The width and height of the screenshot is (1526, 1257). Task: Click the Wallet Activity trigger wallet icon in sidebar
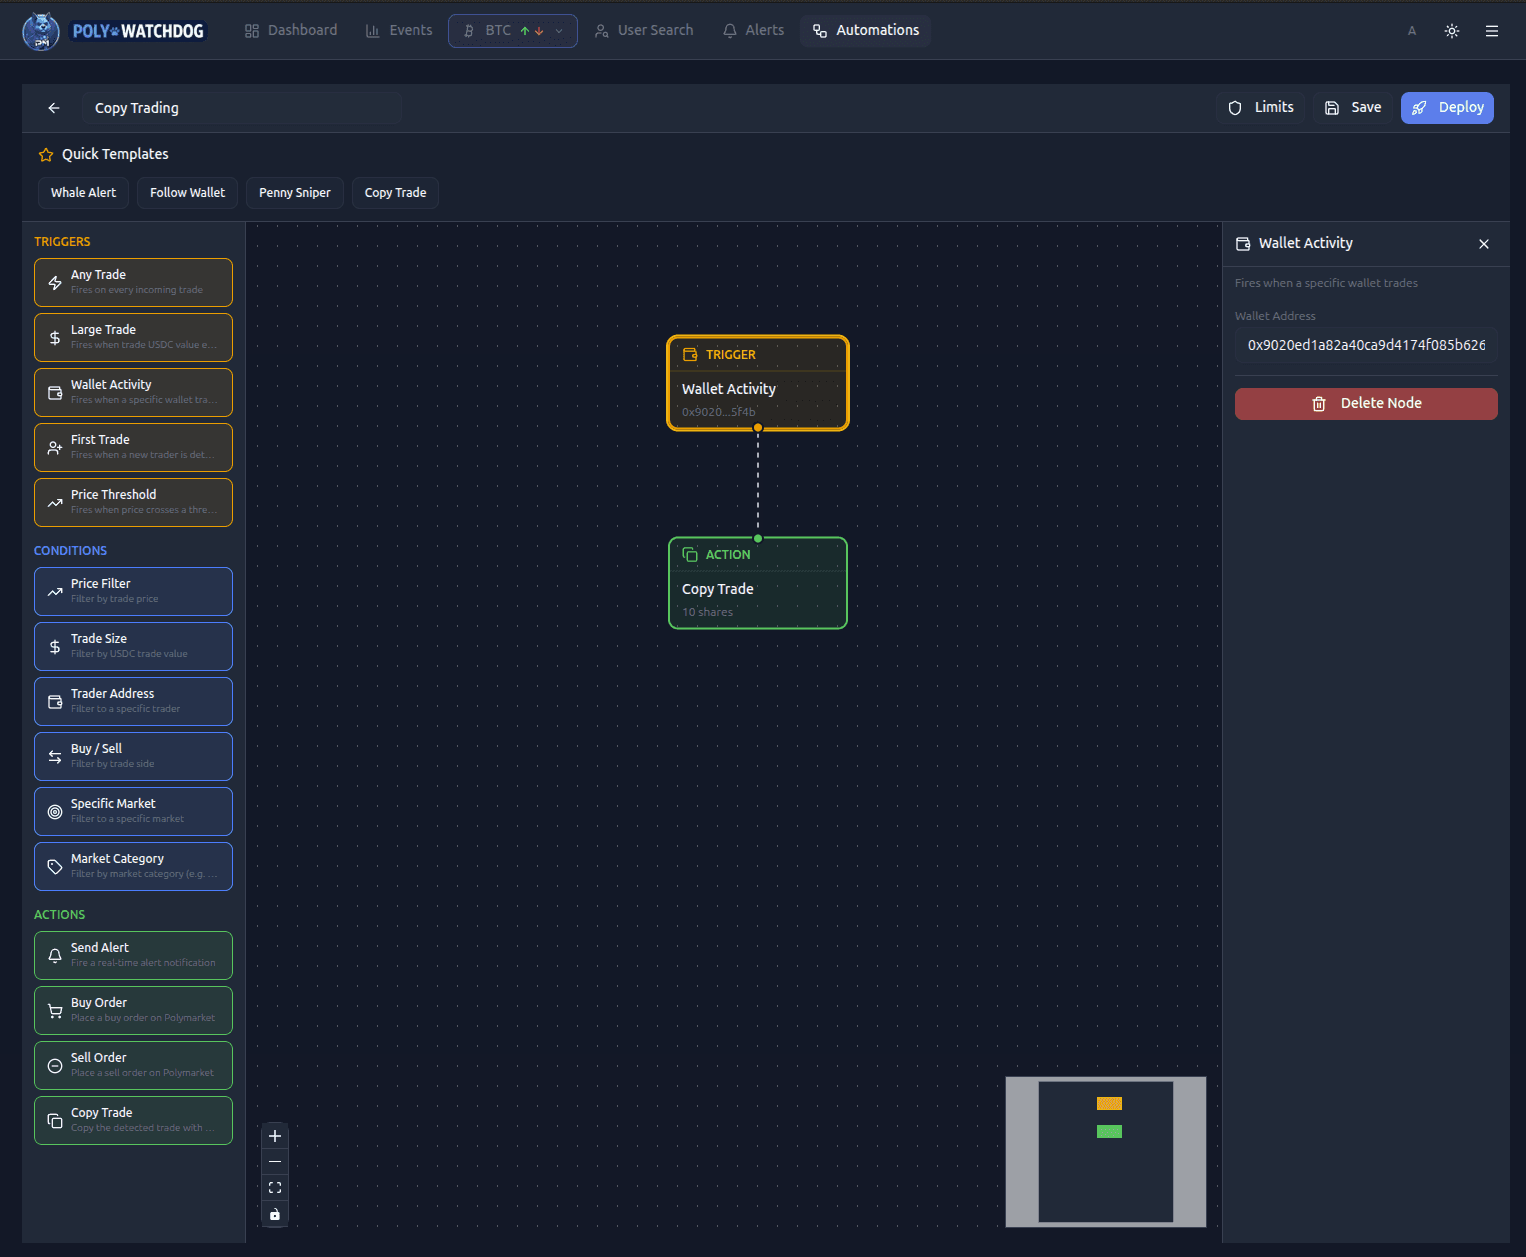pyautogui.click(x=55, y=393)
